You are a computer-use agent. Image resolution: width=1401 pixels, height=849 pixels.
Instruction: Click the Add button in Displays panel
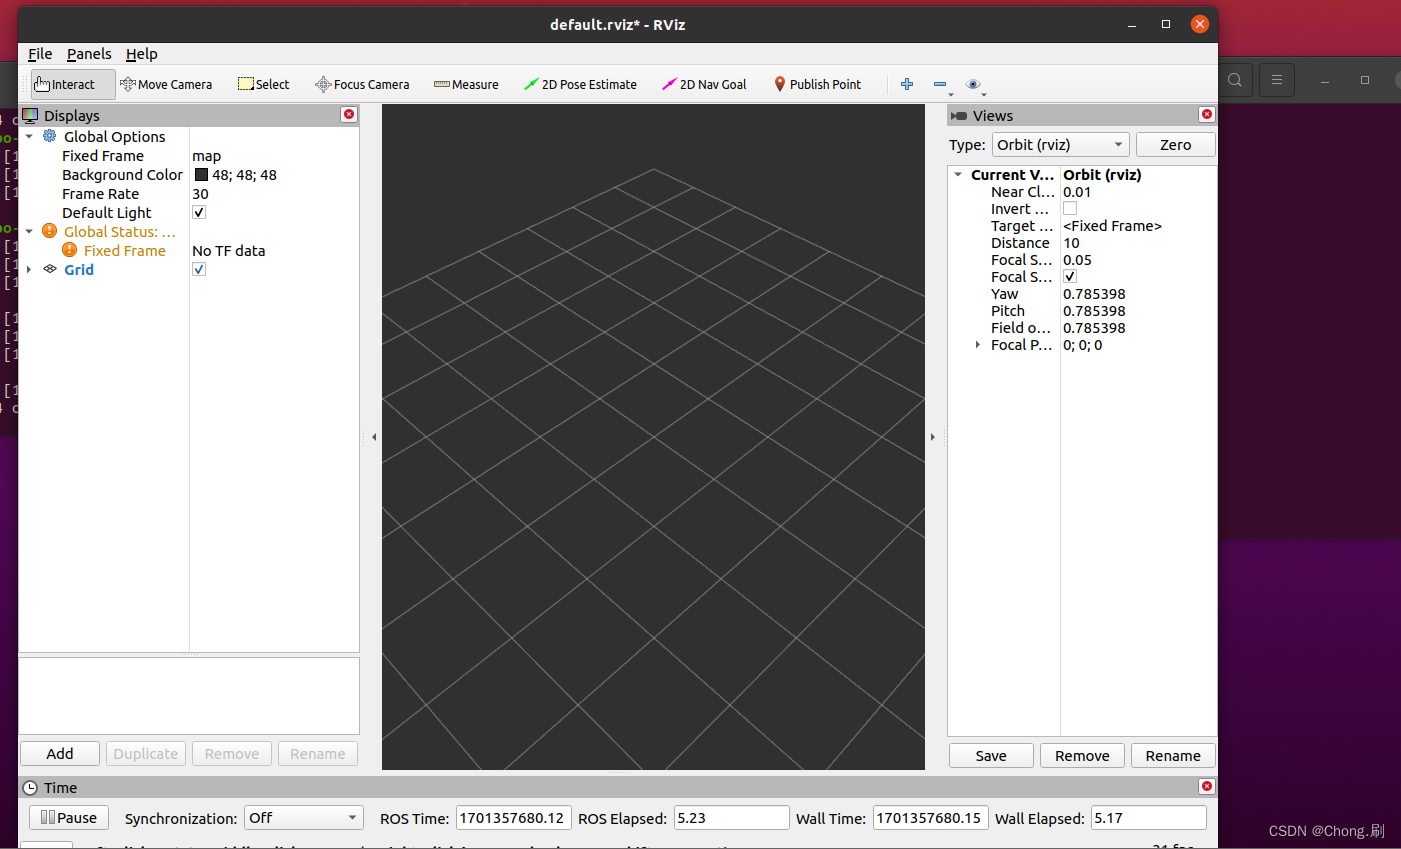click(59, 753)
